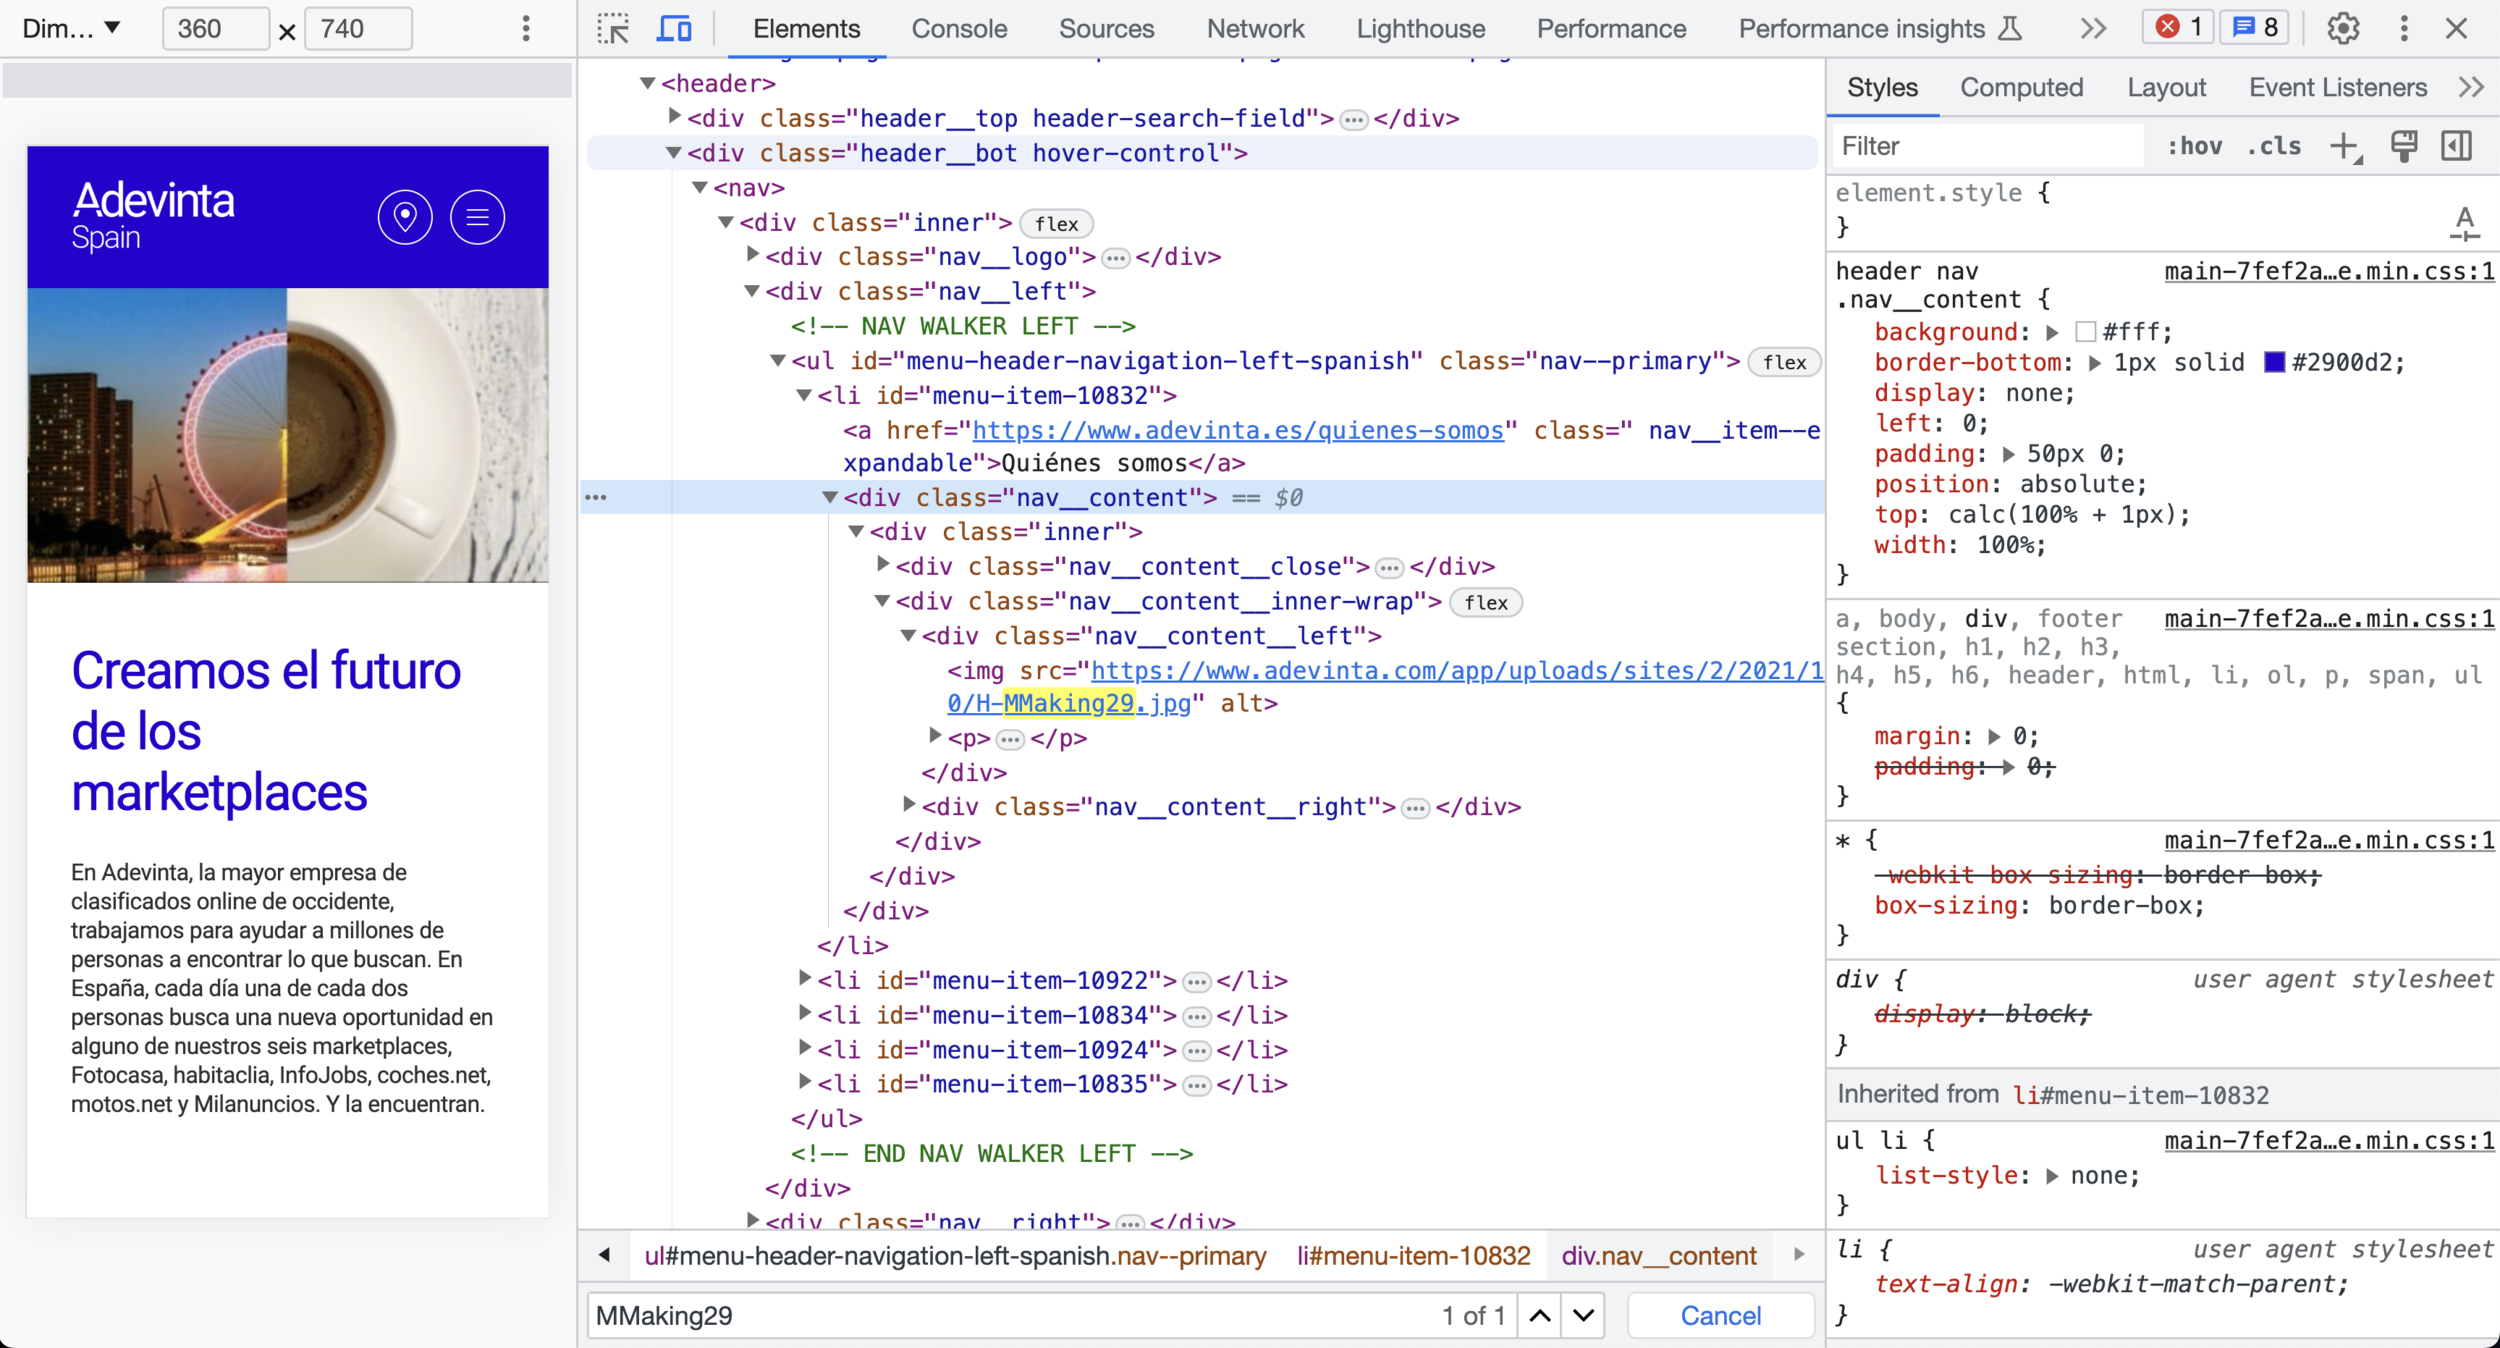Screen dimensions: 2500x1348
Task: Cancel the DOM search
Action: click(1720, 1316)
